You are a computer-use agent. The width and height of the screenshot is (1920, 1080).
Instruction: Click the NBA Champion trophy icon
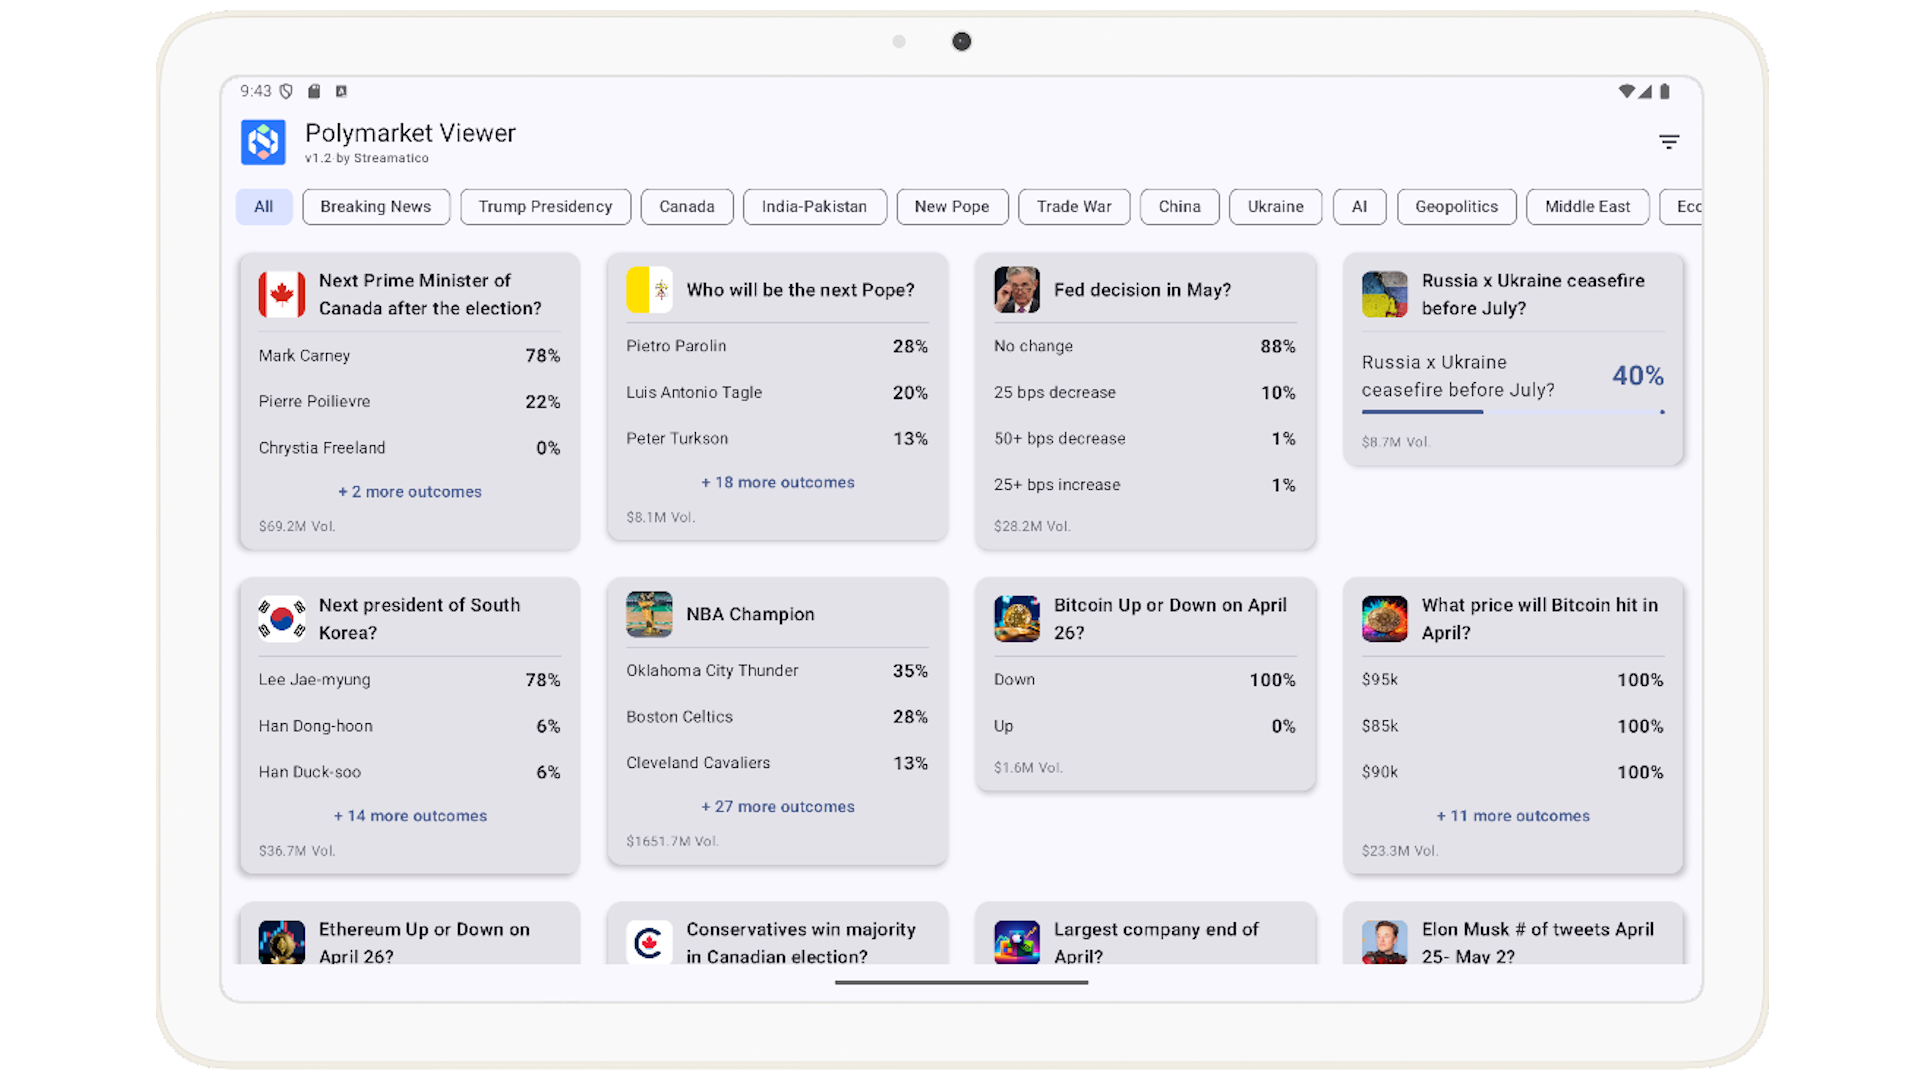coord(649,614)
